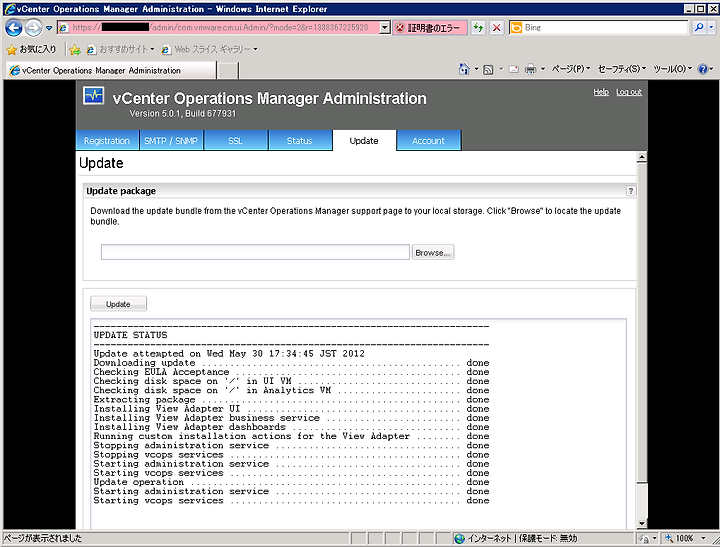Click the RSS feeds icon
Viewport: 720px width, 547px height.
[x=489, y=69]
